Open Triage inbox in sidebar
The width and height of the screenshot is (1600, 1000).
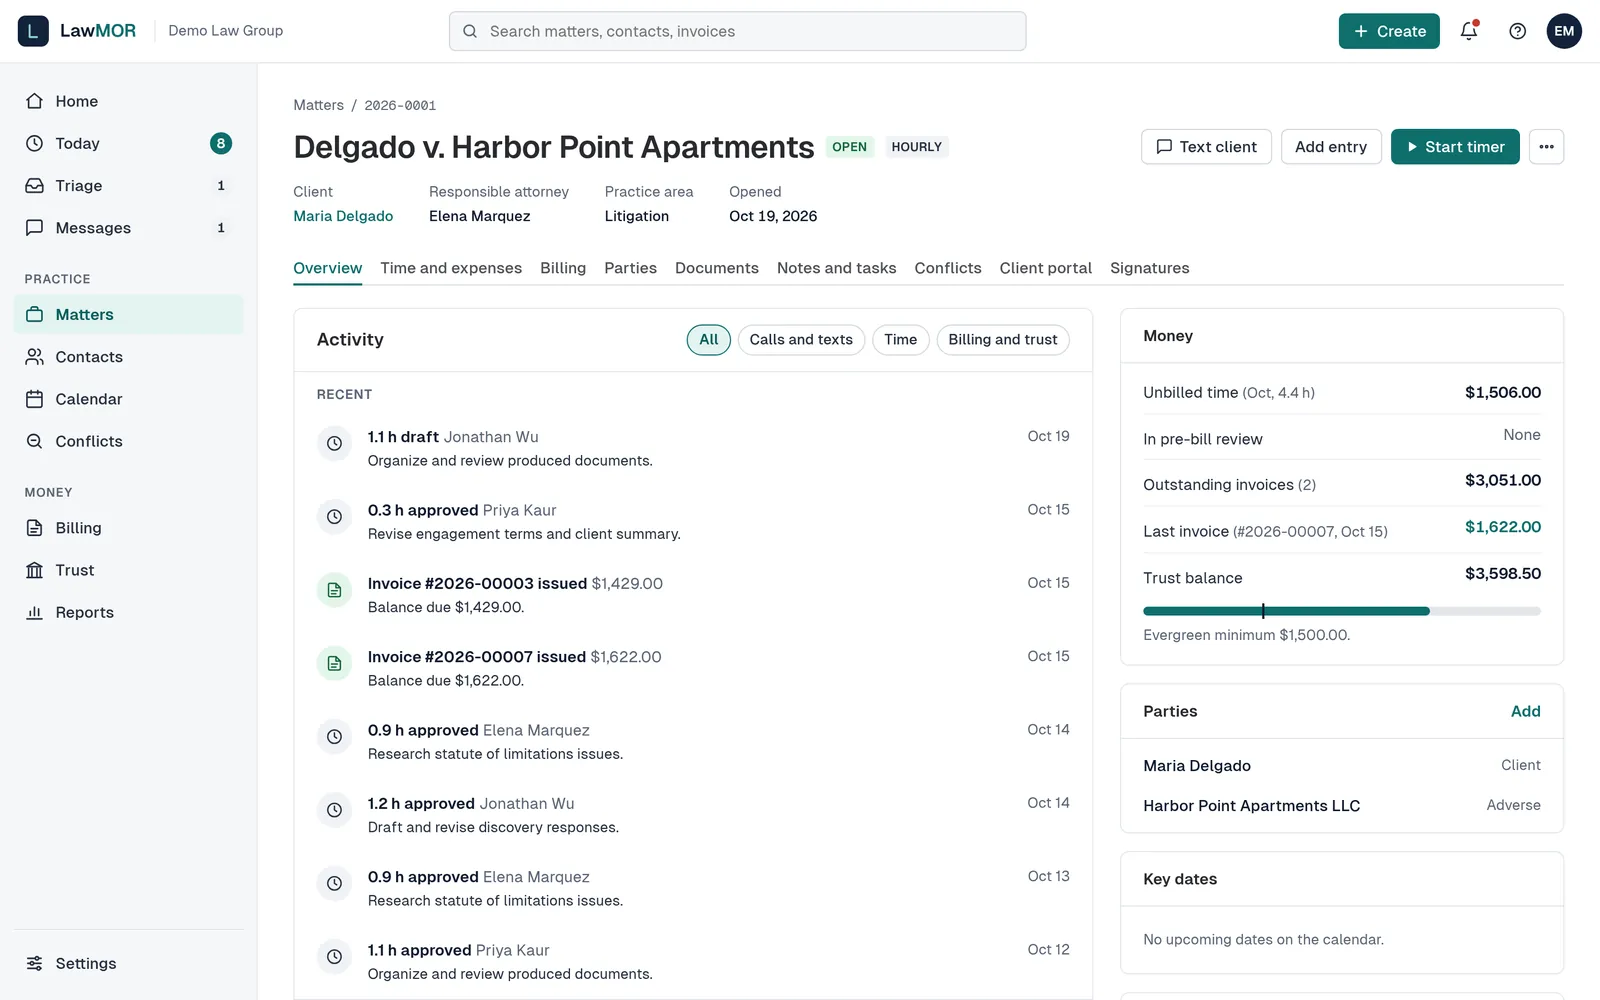point(128,186)
